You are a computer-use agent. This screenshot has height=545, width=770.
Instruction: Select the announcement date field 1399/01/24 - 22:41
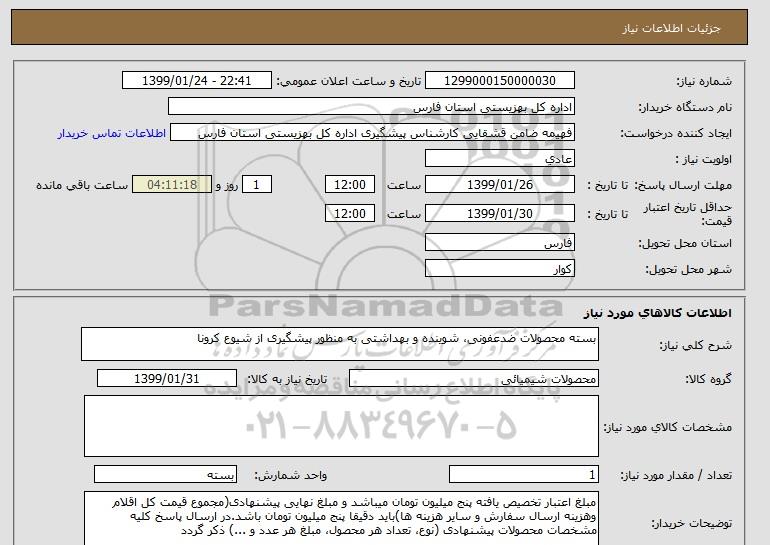[x=196, y=81]
